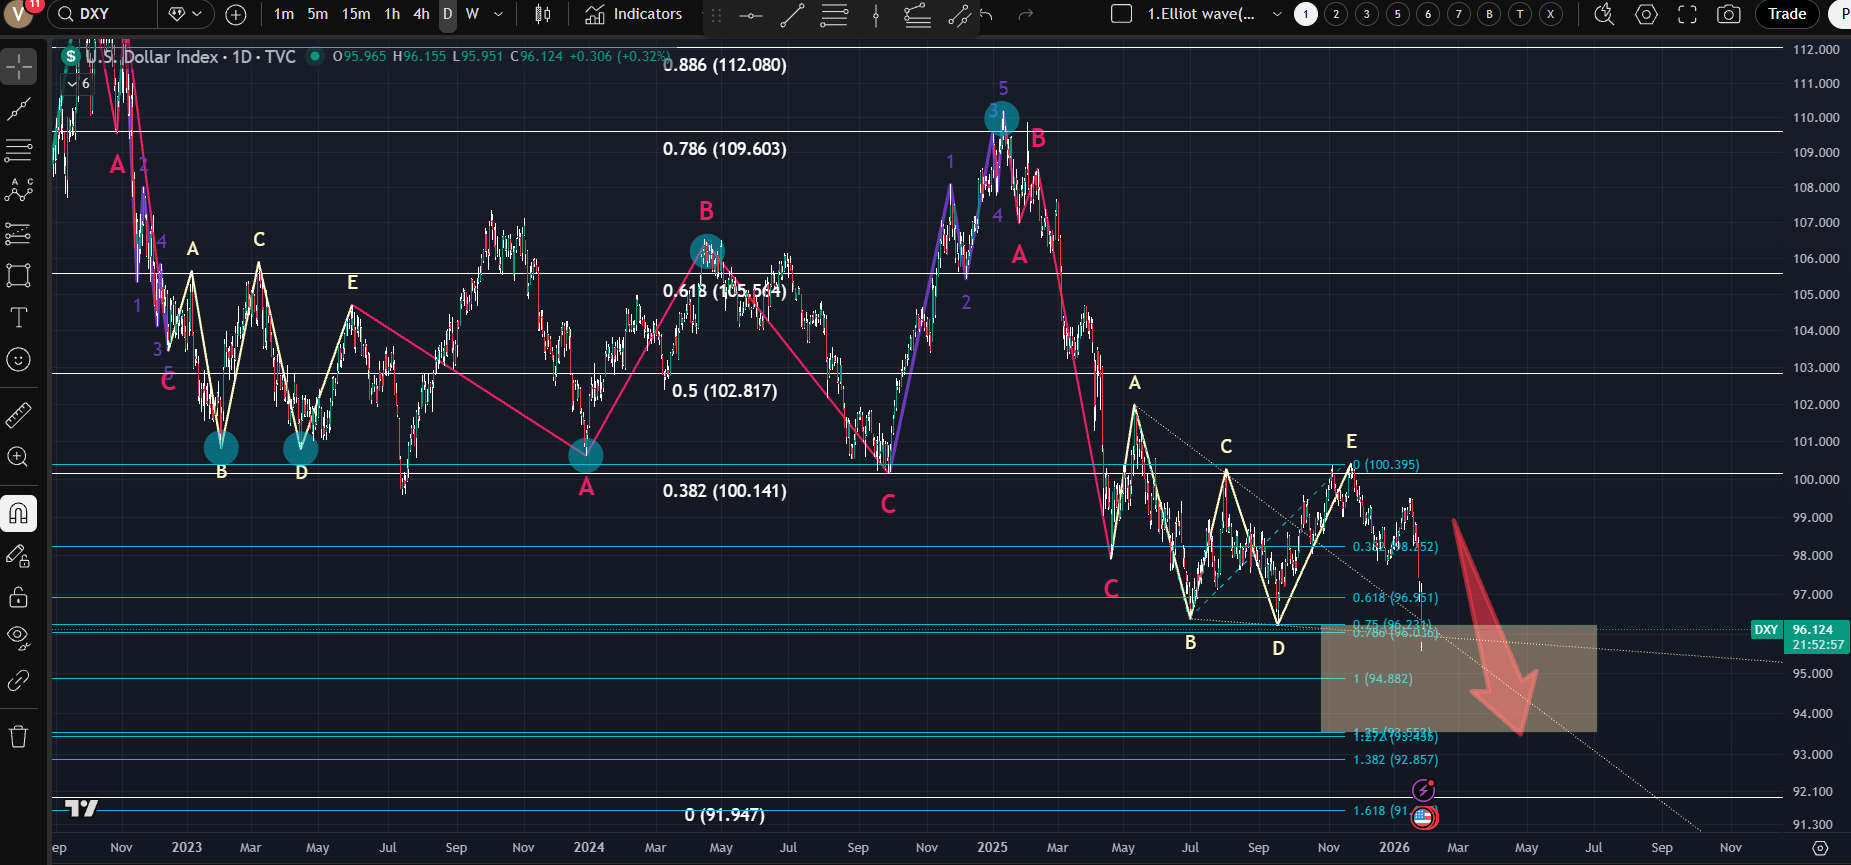The image size is (1851, 865).
Task: Toggle lock all drawings
Action: click(x=18, y=597)
